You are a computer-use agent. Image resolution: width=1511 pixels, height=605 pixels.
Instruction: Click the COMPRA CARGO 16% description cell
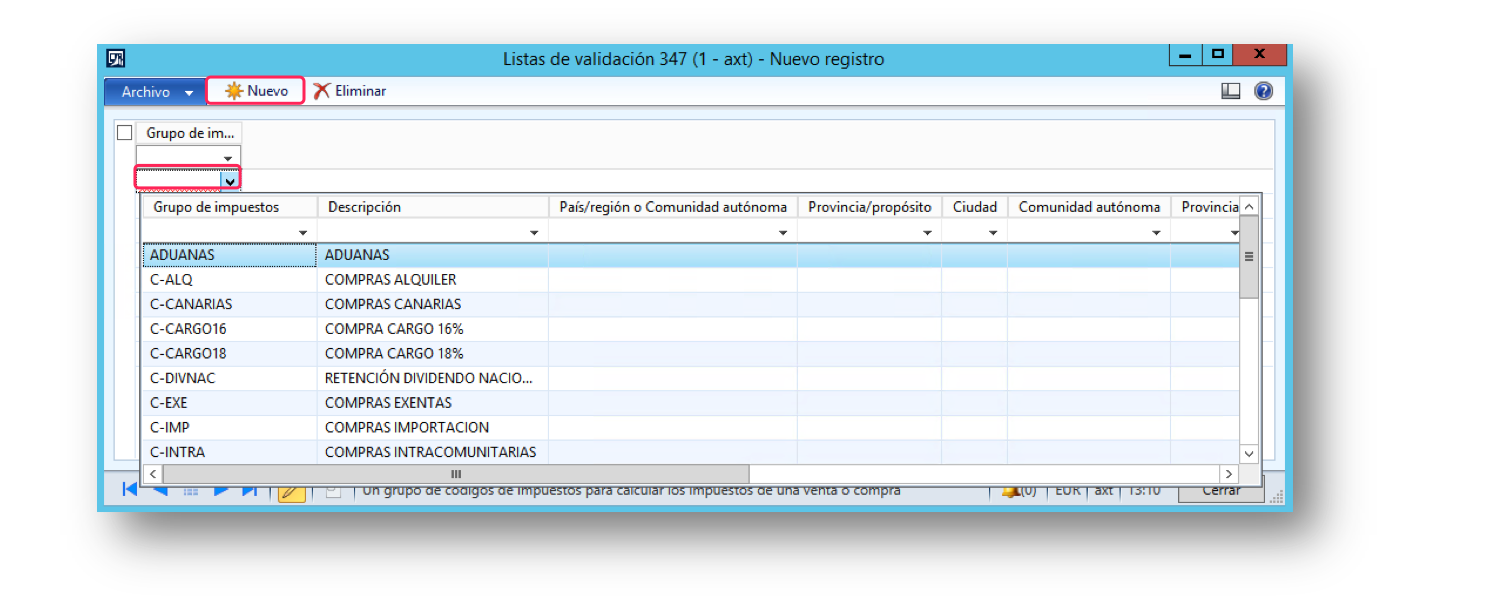pyautogui.click(x=433, y=329)
